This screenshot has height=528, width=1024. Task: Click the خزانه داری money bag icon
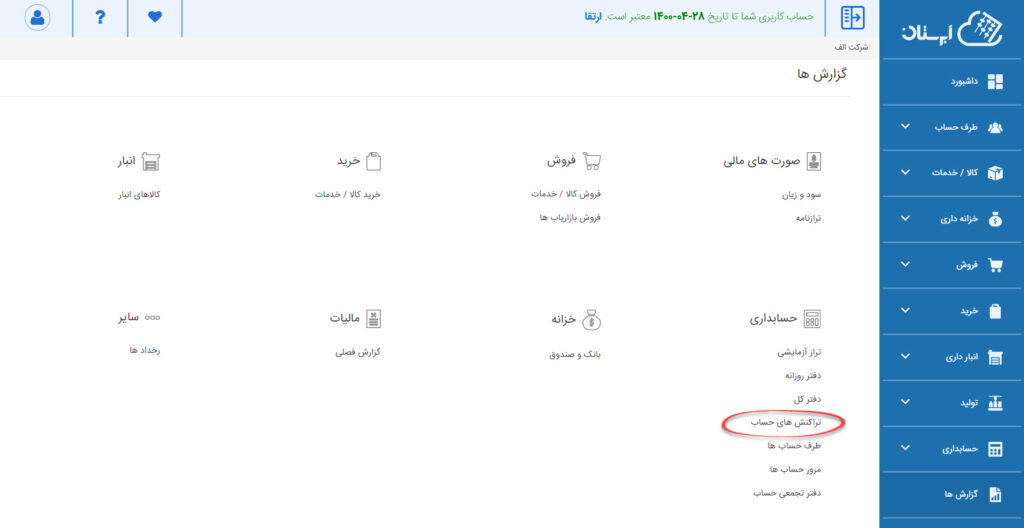pyautogui.click(x=995, y=219)
